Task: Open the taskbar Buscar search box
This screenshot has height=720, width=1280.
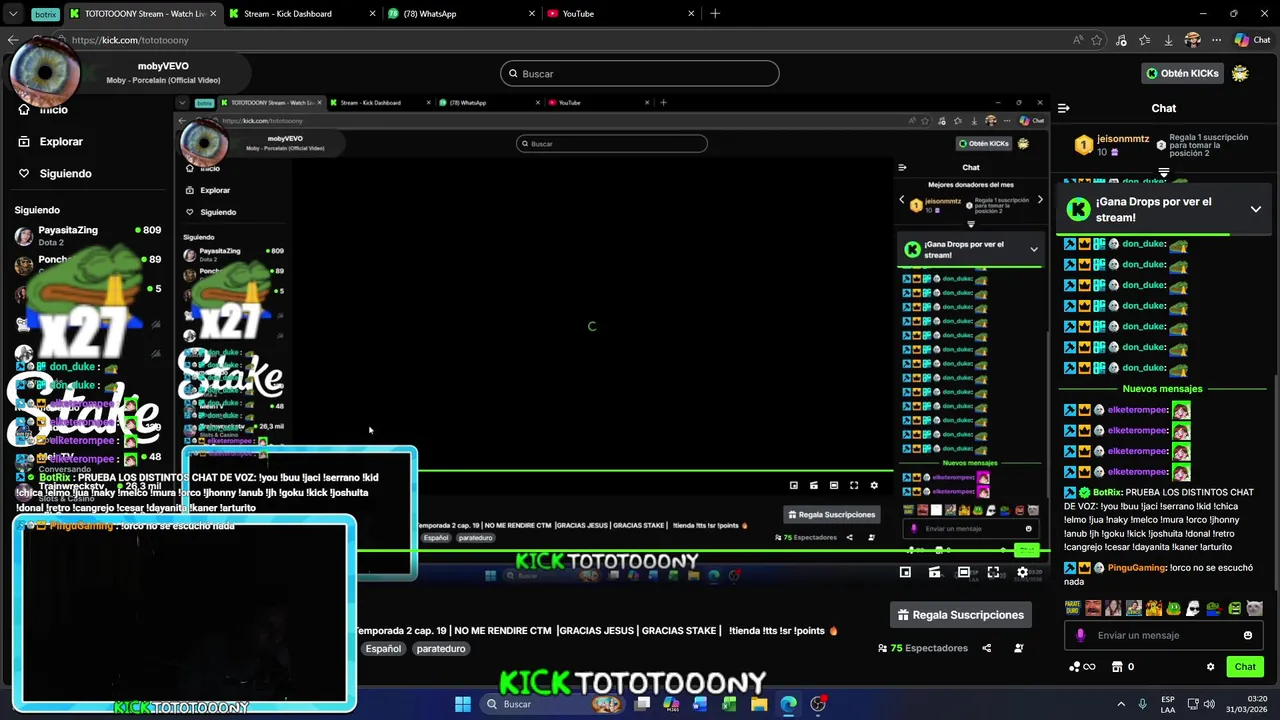Action: [555, 704]
